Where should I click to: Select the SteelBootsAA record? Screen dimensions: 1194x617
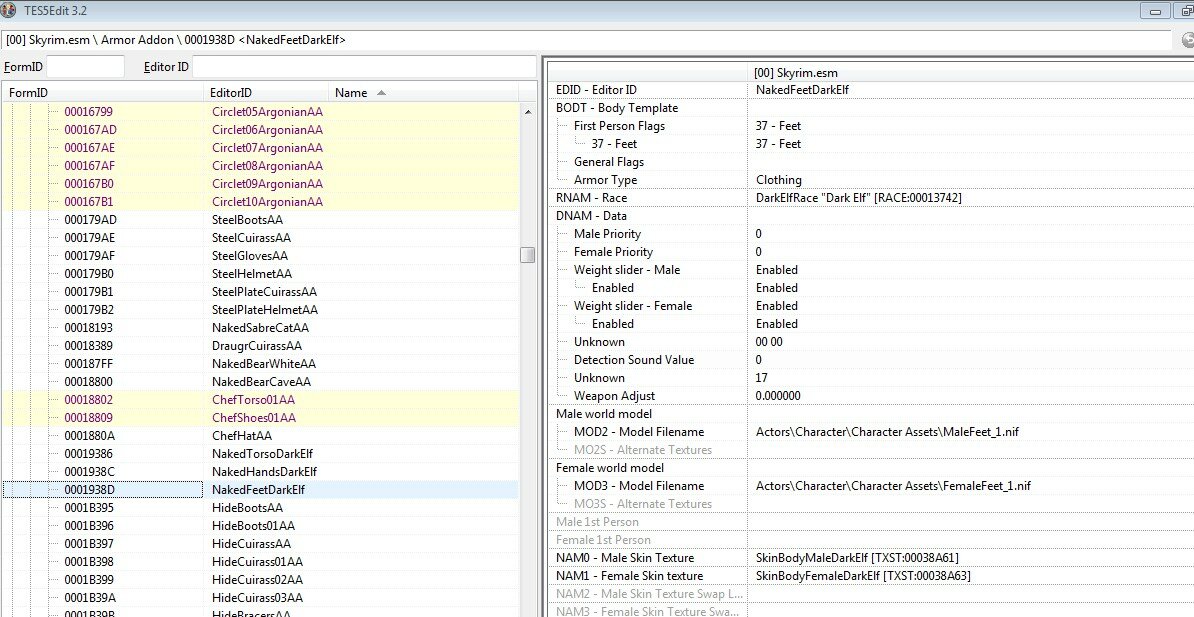[260, 220]
